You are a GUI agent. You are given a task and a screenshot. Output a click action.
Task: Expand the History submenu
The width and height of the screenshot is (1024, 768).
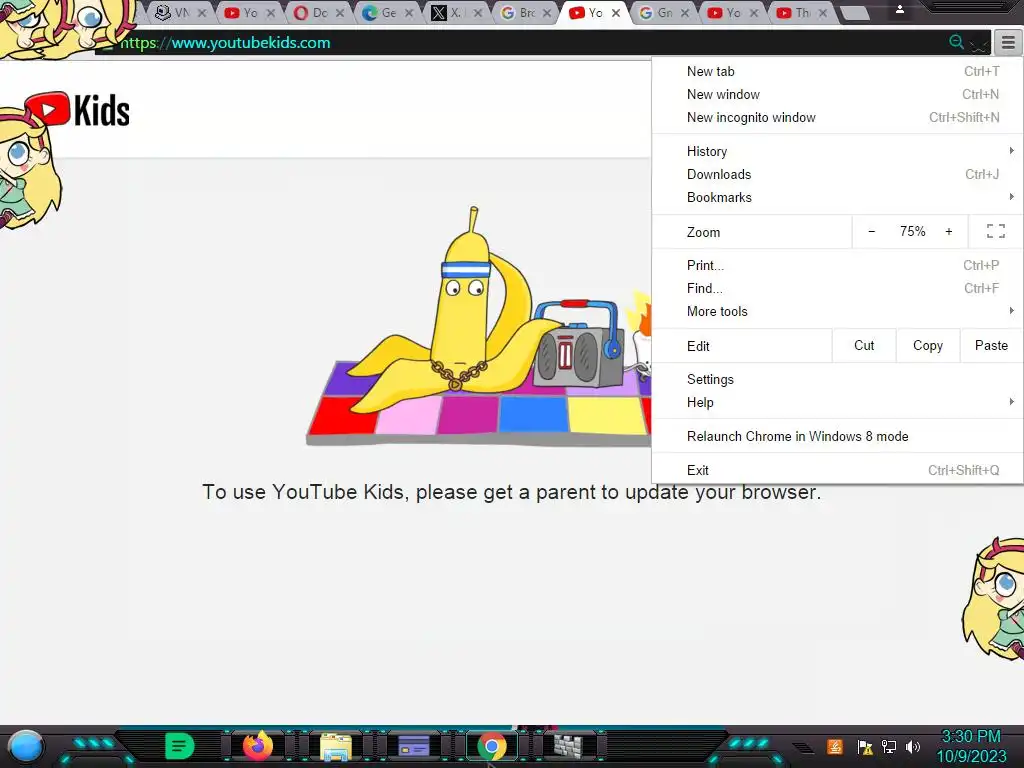837,152
